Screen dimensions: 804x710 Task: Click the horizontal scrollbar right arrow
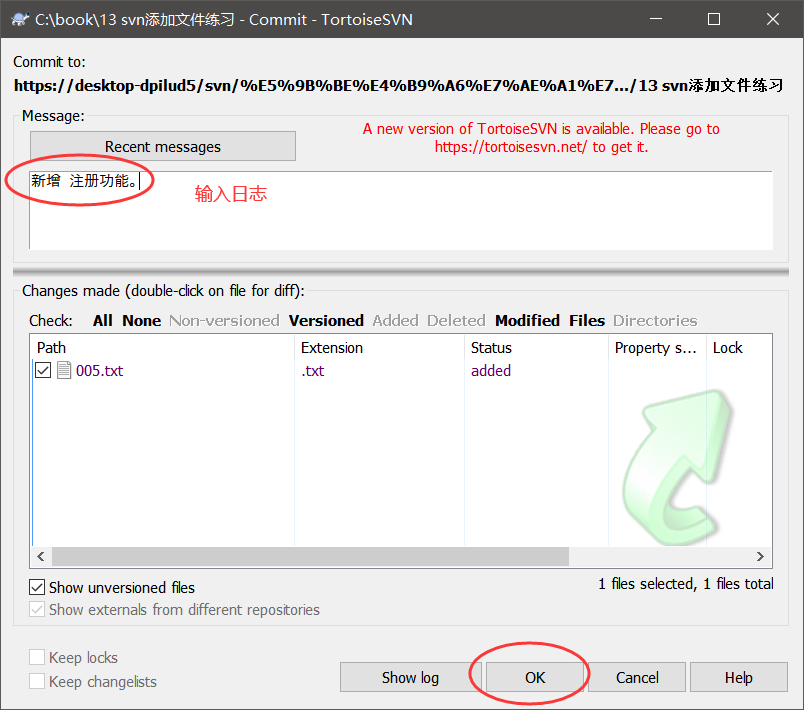click(760, 556)
